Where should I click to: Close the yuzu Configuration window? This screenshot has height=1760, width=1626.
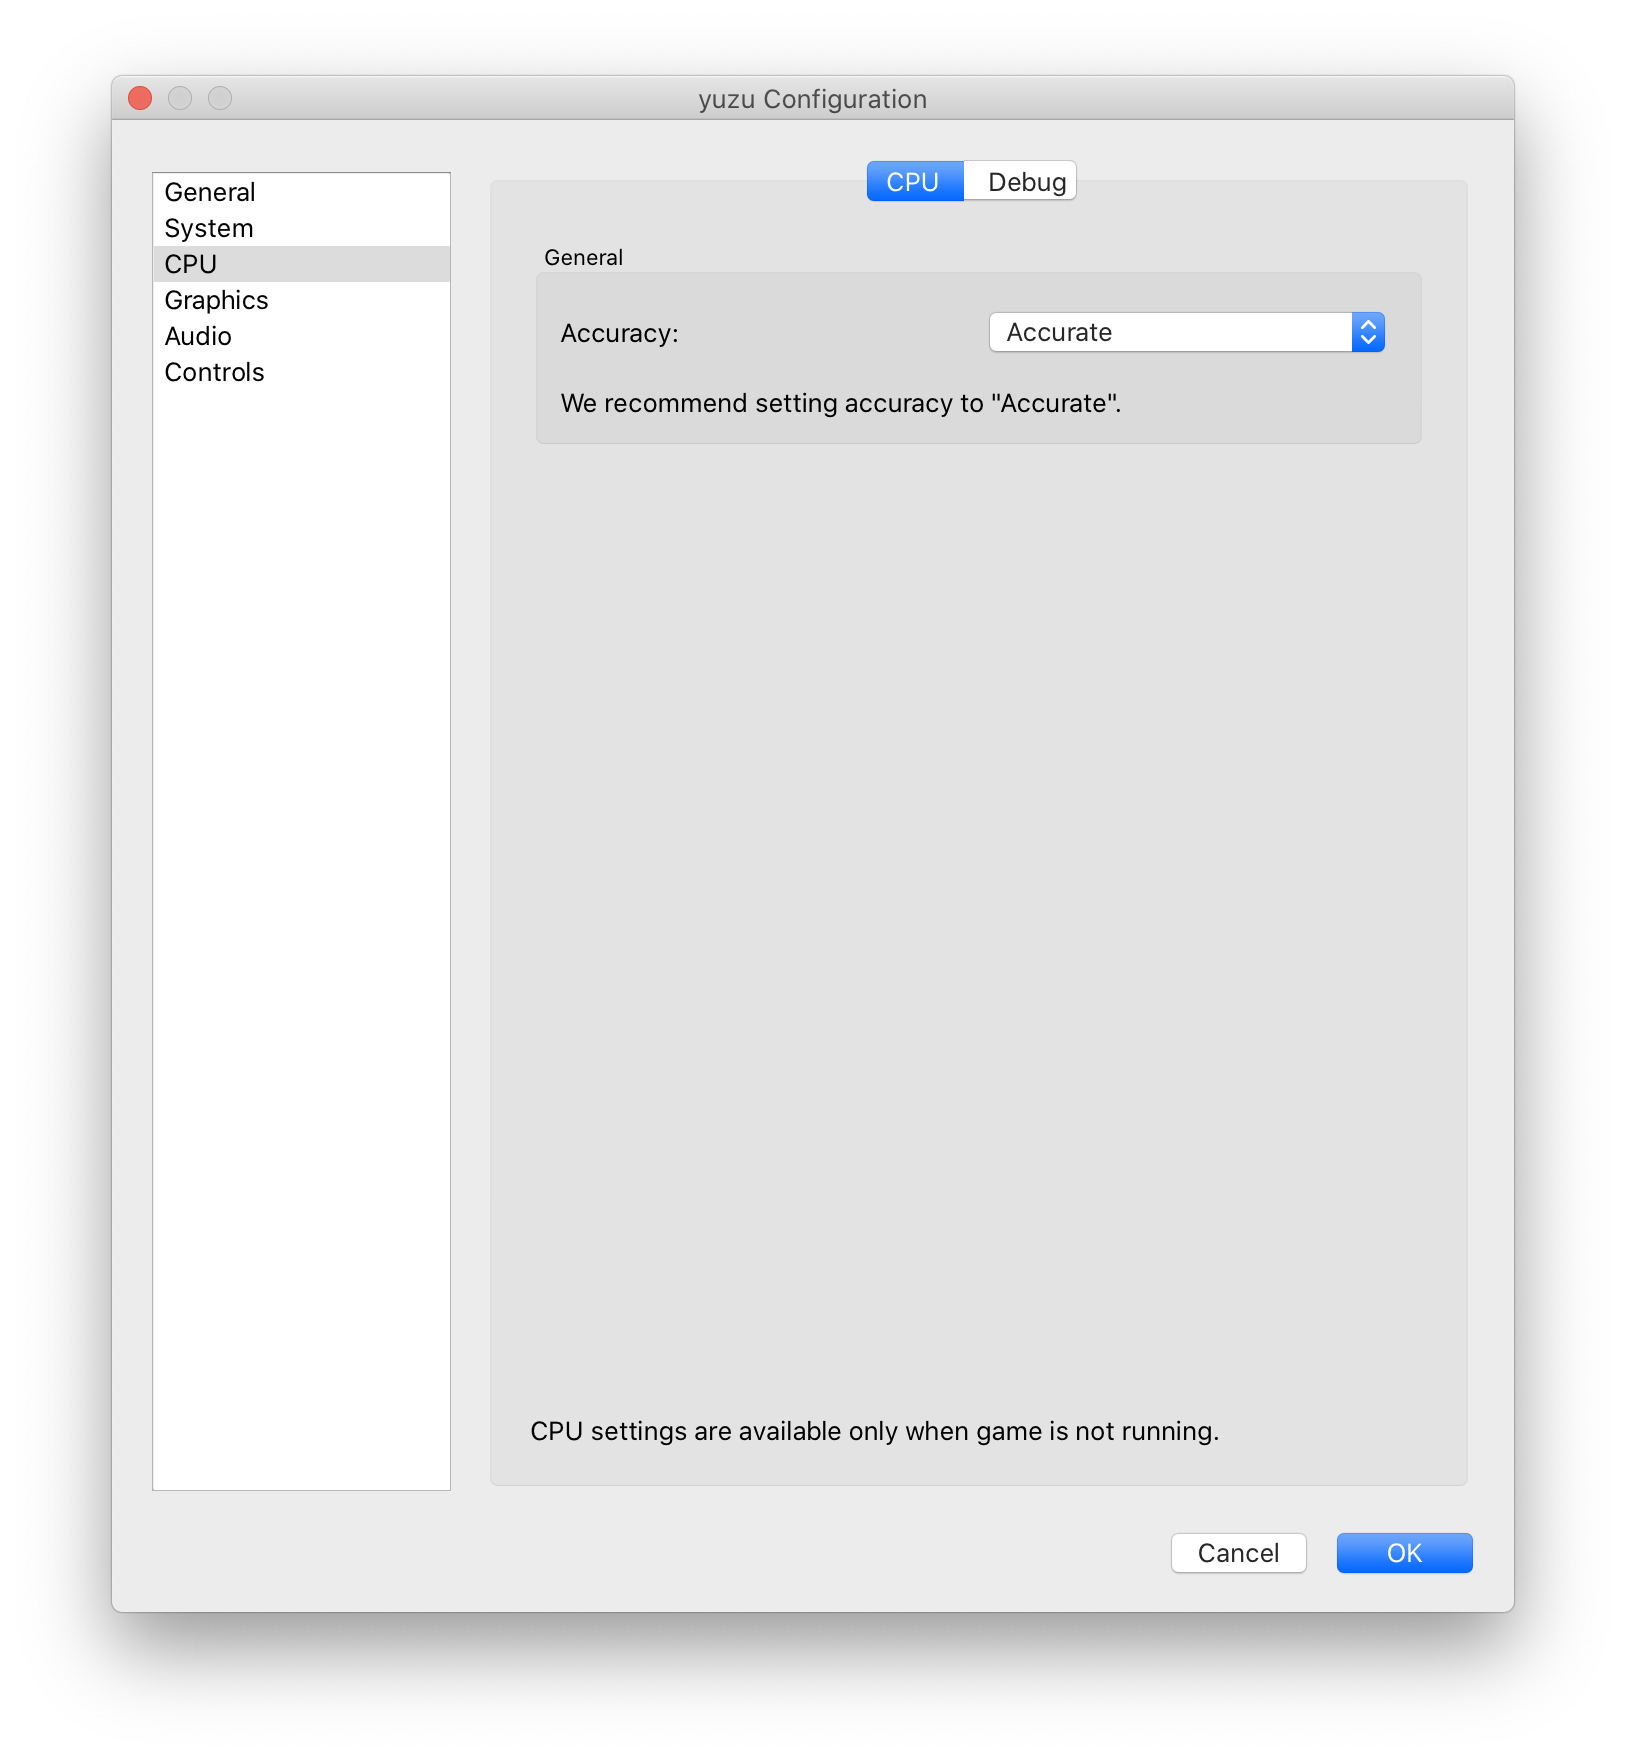coord(140,98)
